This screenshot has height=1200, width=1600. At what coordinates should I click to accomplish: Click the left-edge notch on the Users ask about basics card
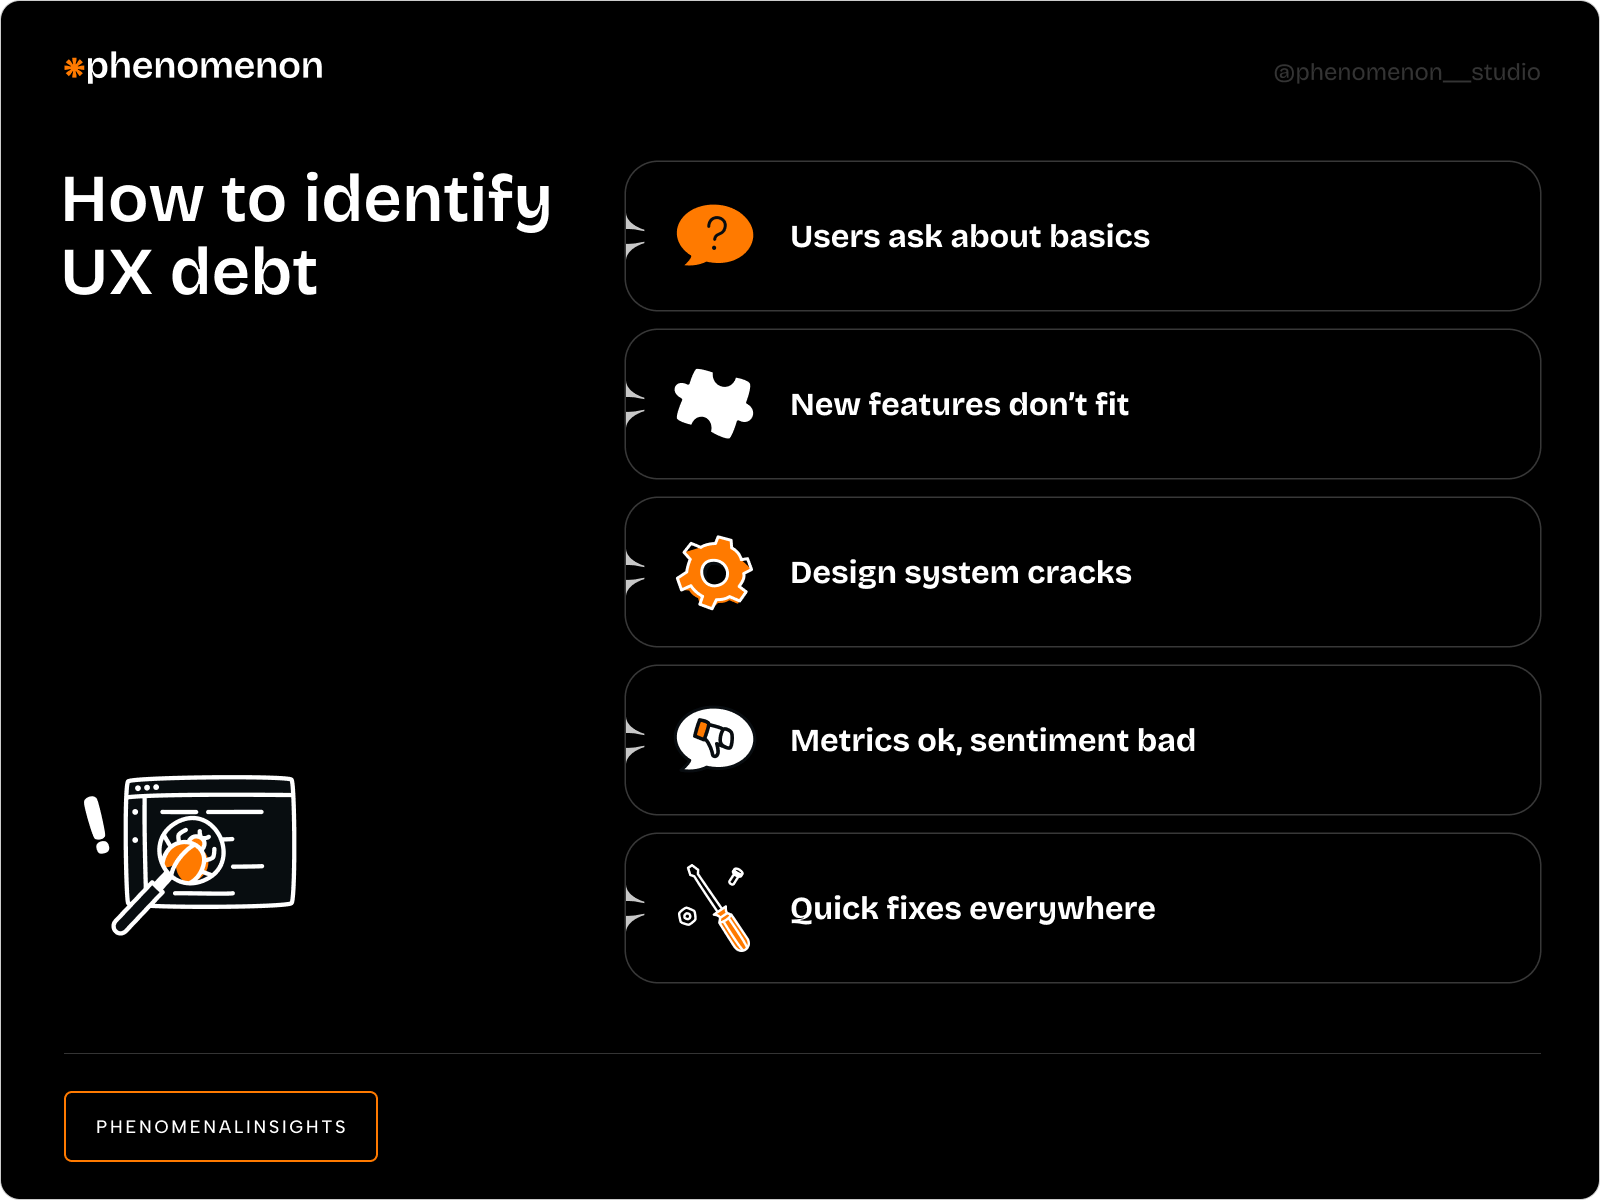pyautogui.click(x=634, y=236)
